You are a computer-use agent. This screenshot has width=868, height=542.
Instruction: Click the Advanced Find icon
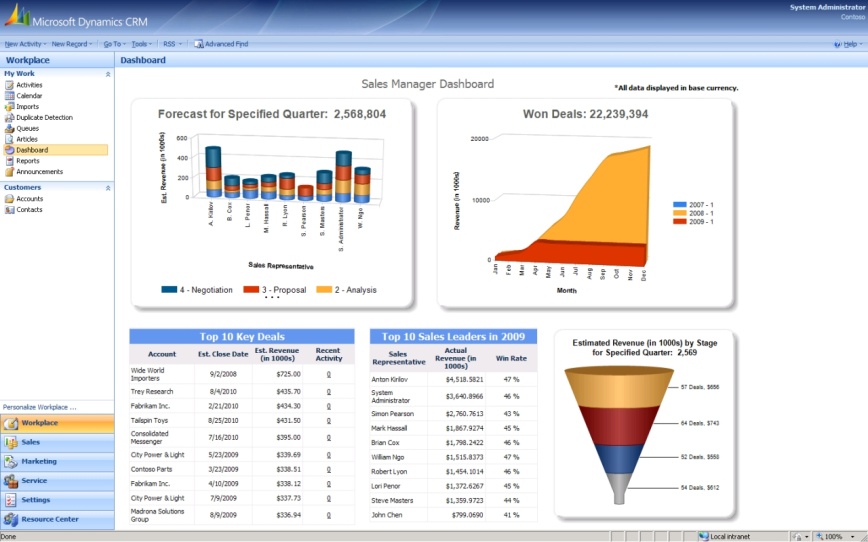point(199,44)
